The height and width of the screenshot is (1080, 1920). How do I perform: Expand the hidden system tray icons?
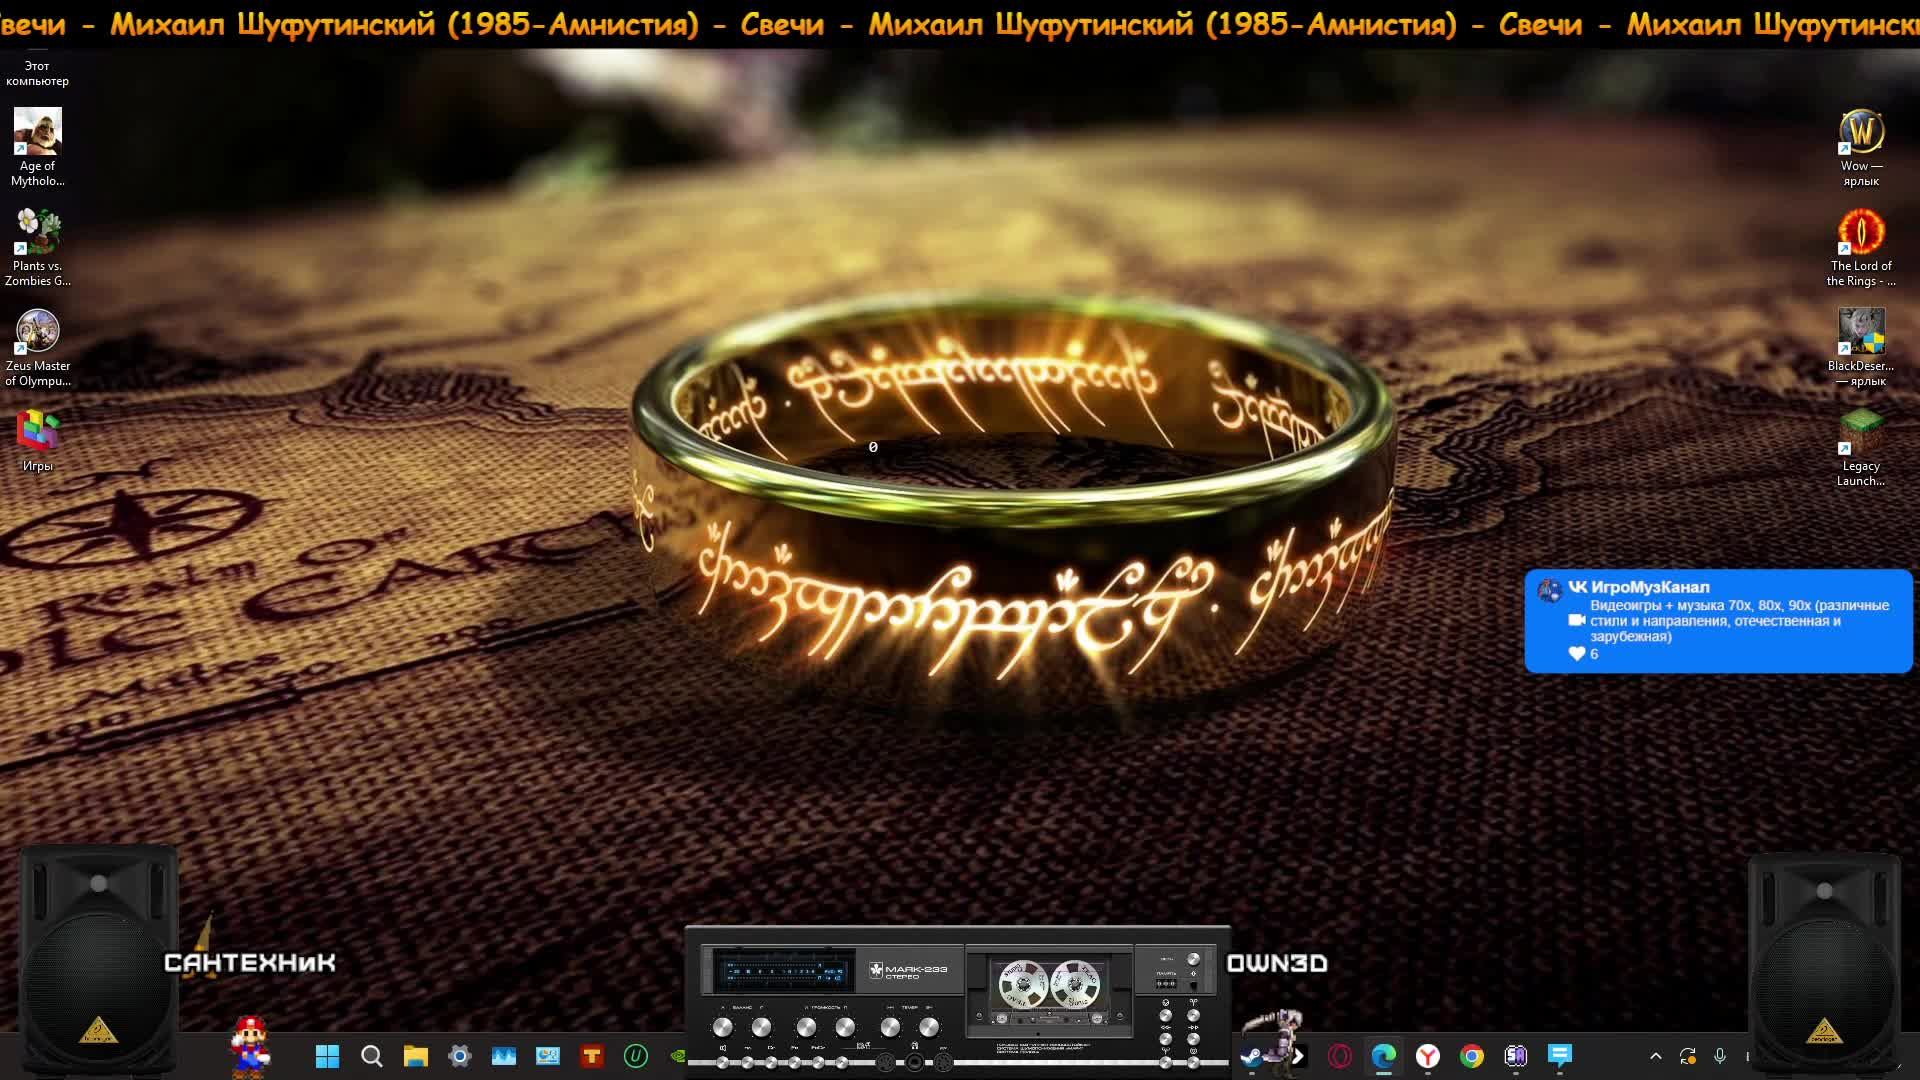click(1655, 1056)
